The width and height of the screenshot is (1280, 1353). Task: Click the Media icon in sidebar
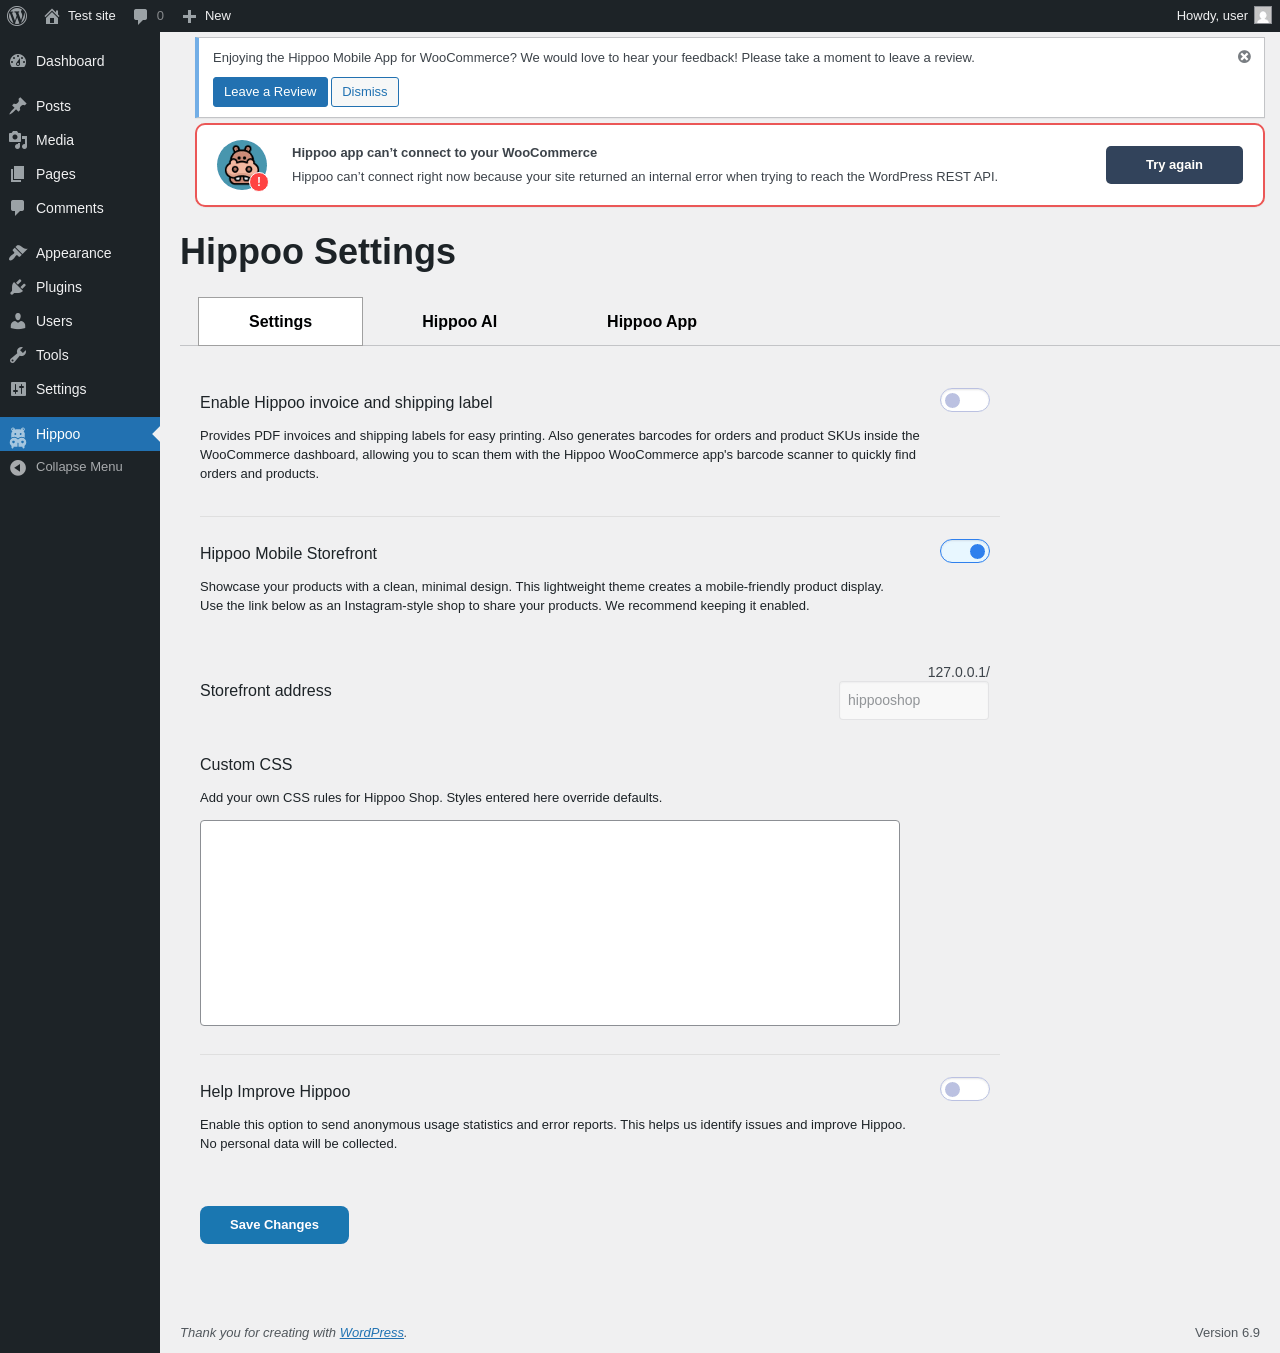click(x=18, y=140)
